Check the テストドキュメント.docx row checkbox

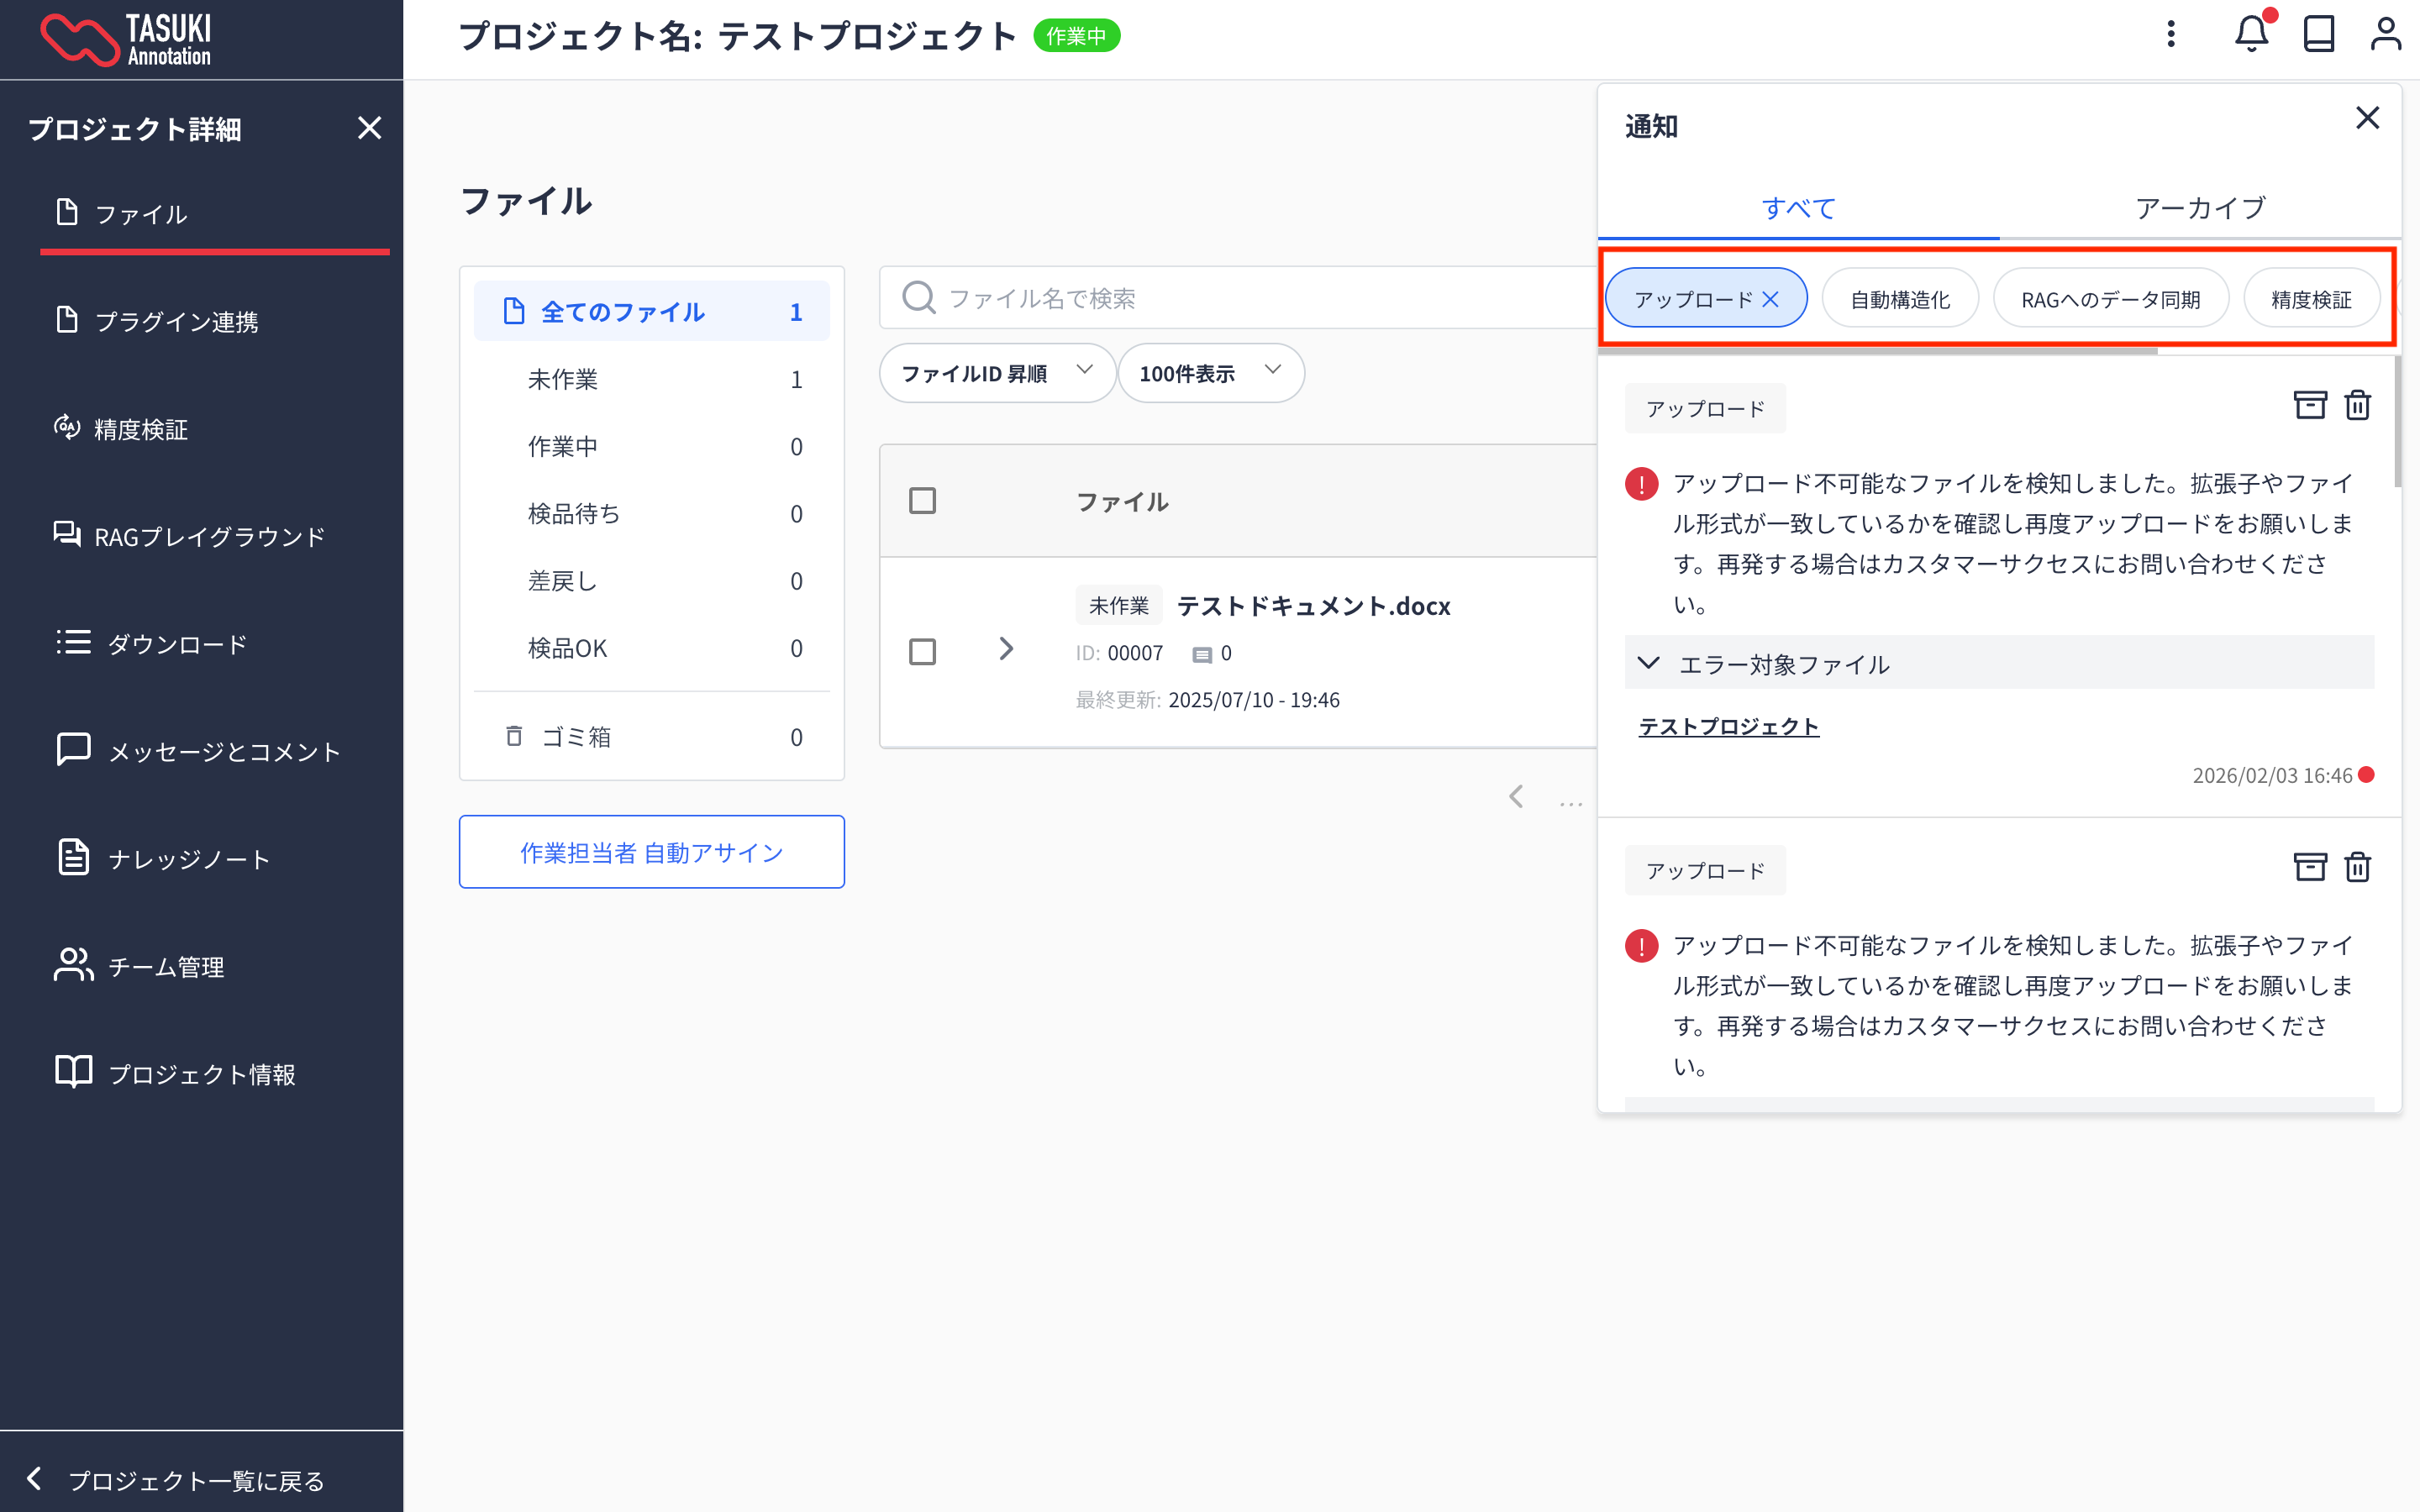922,652
